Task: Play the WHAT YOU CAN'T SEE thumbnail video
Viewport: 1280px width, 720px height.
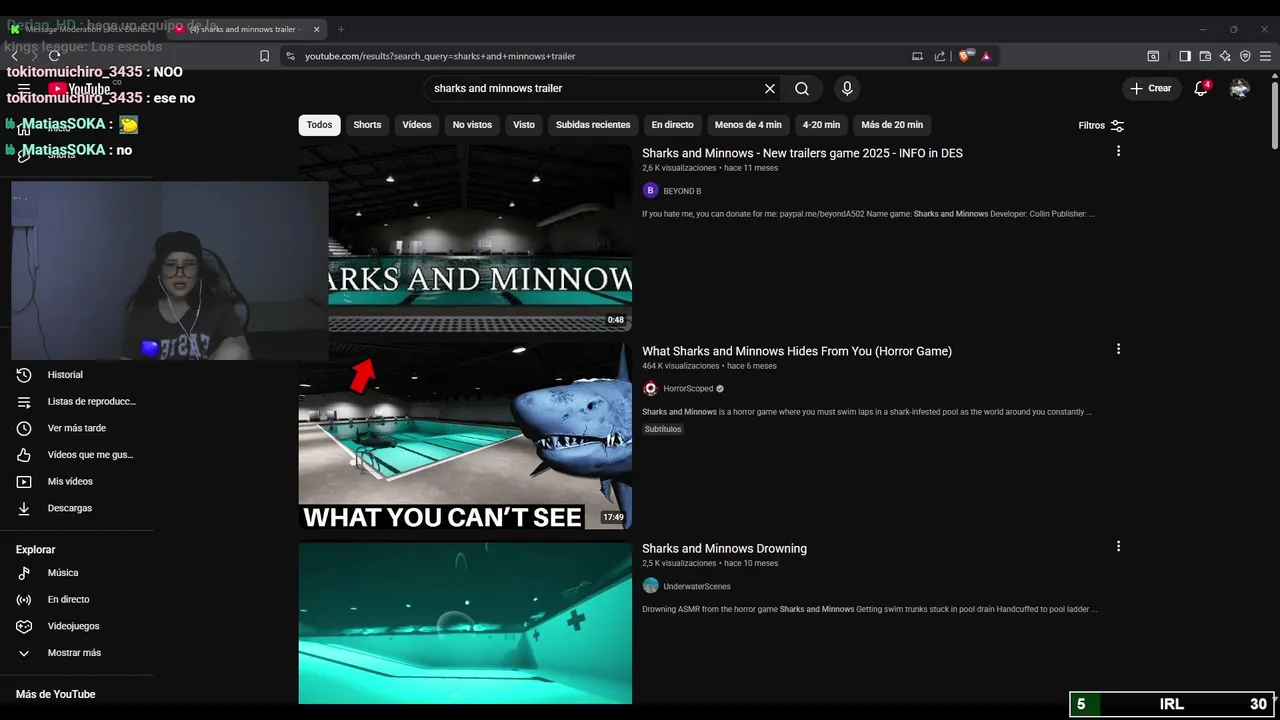Action: (465, 437)
